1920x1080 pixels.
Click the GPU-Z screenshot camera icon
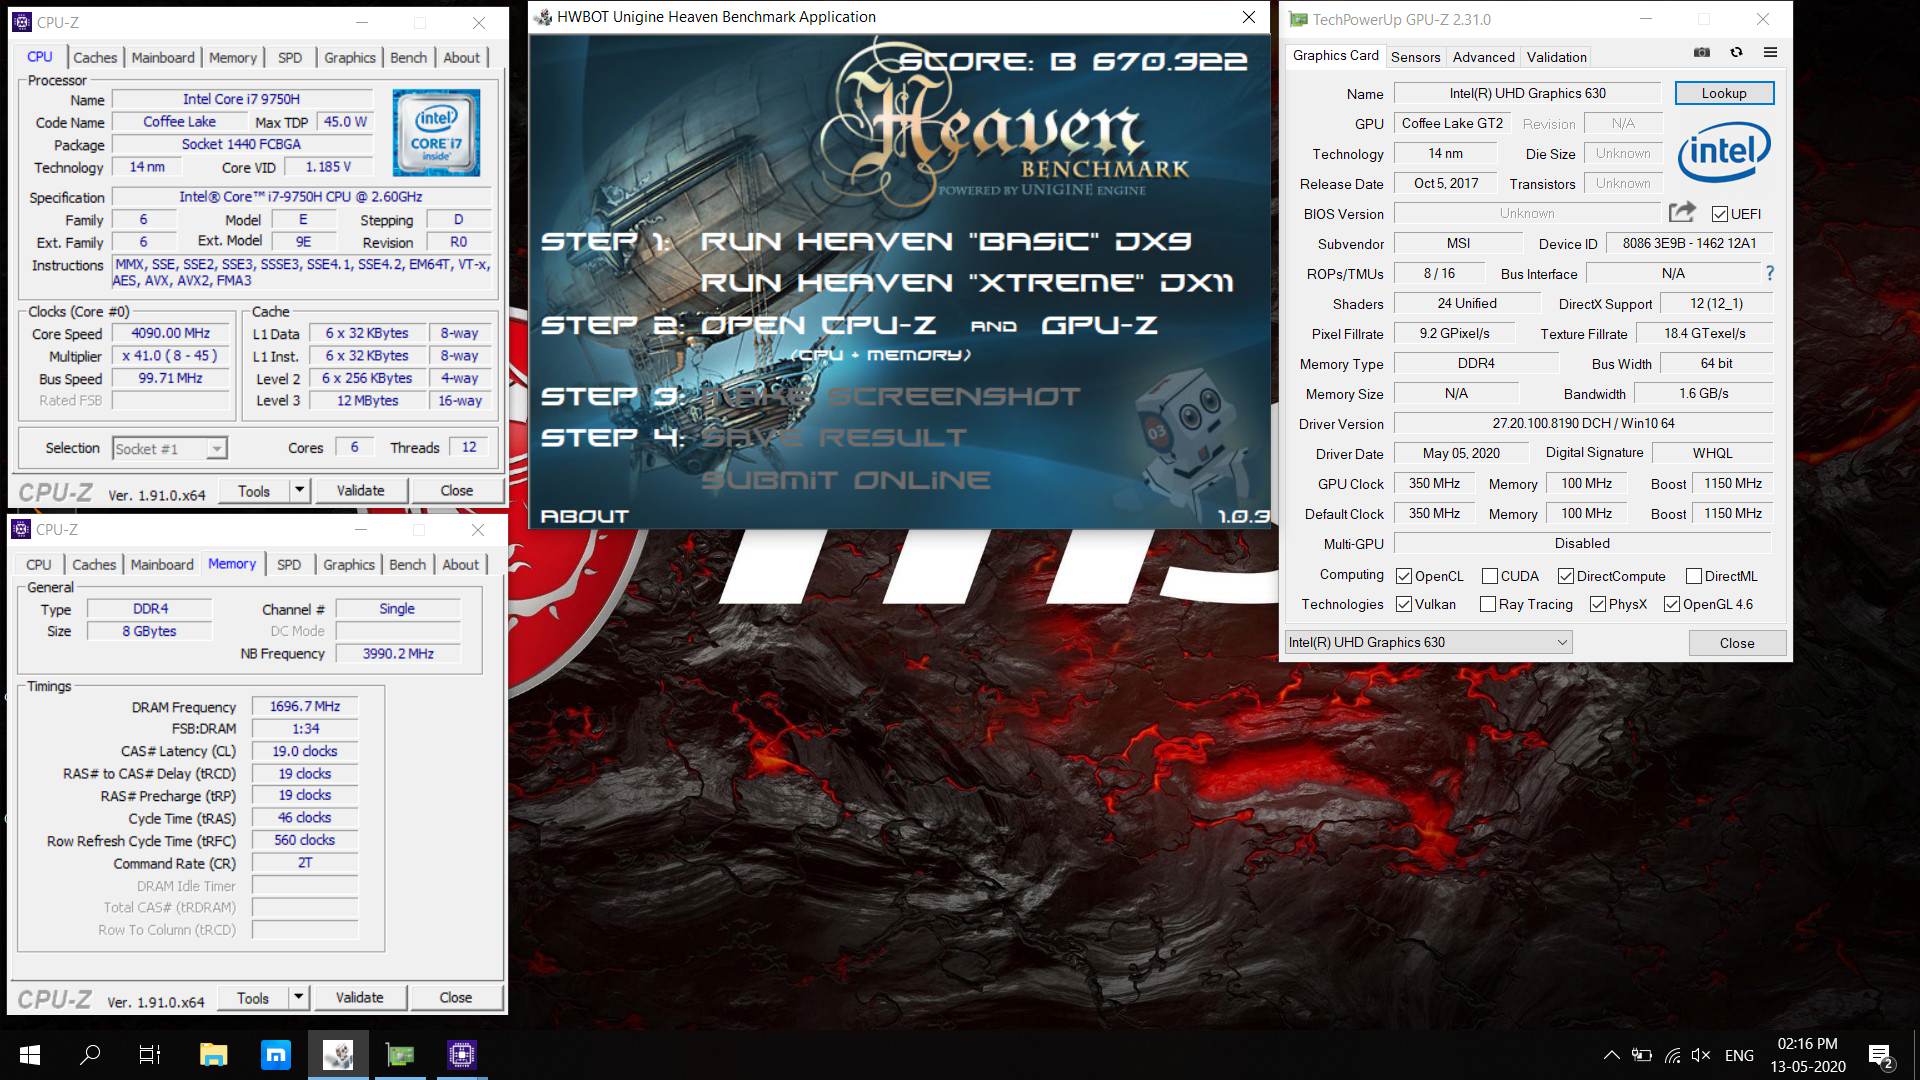click(1701, 53)
